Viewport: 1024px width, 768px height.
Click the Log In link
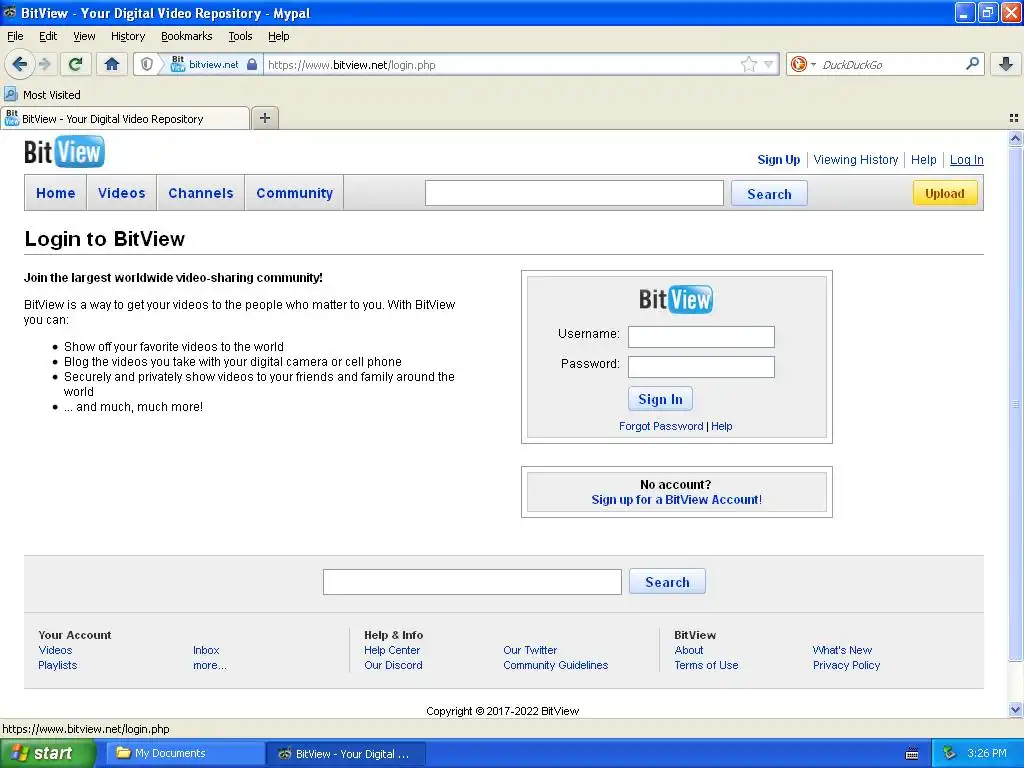[967, 159]
